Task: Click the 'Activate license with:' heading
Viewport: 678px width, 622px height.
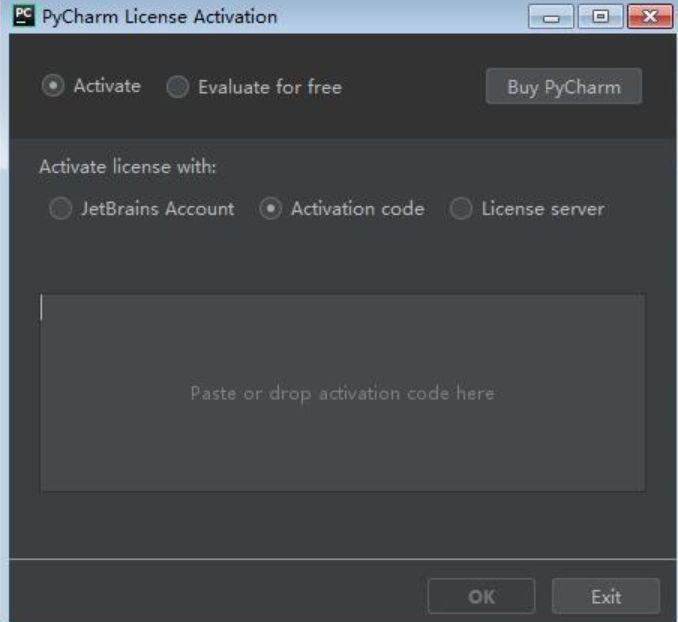Action: point(128,167)
